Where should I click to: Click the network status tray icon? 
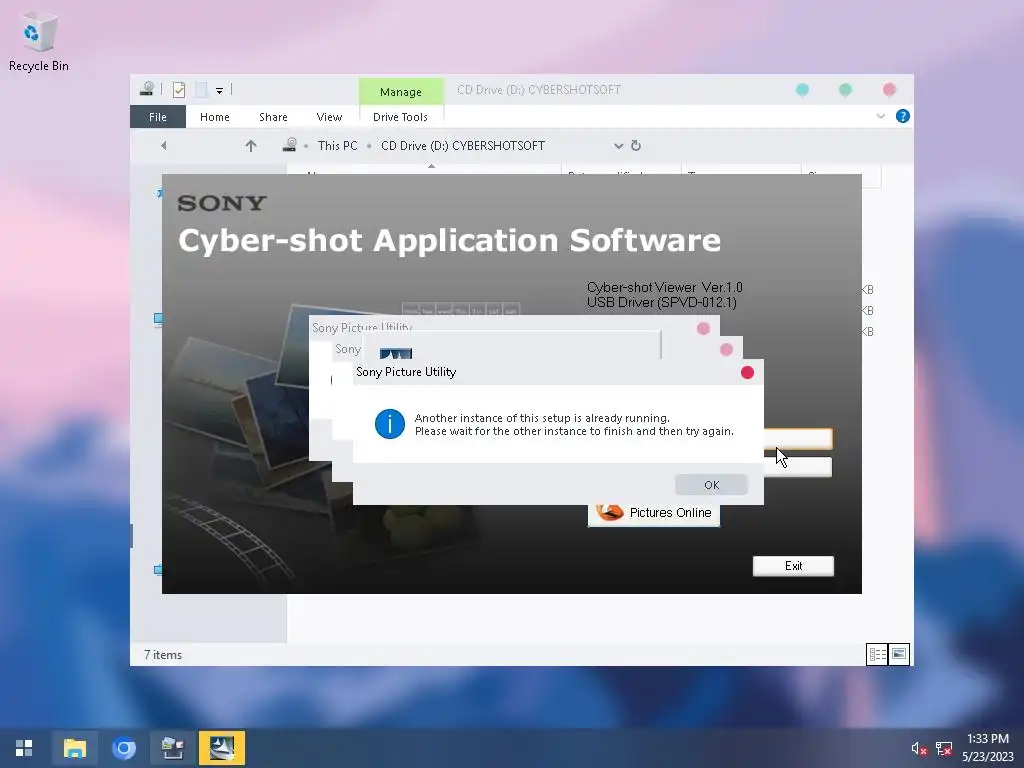coord(944,748)
